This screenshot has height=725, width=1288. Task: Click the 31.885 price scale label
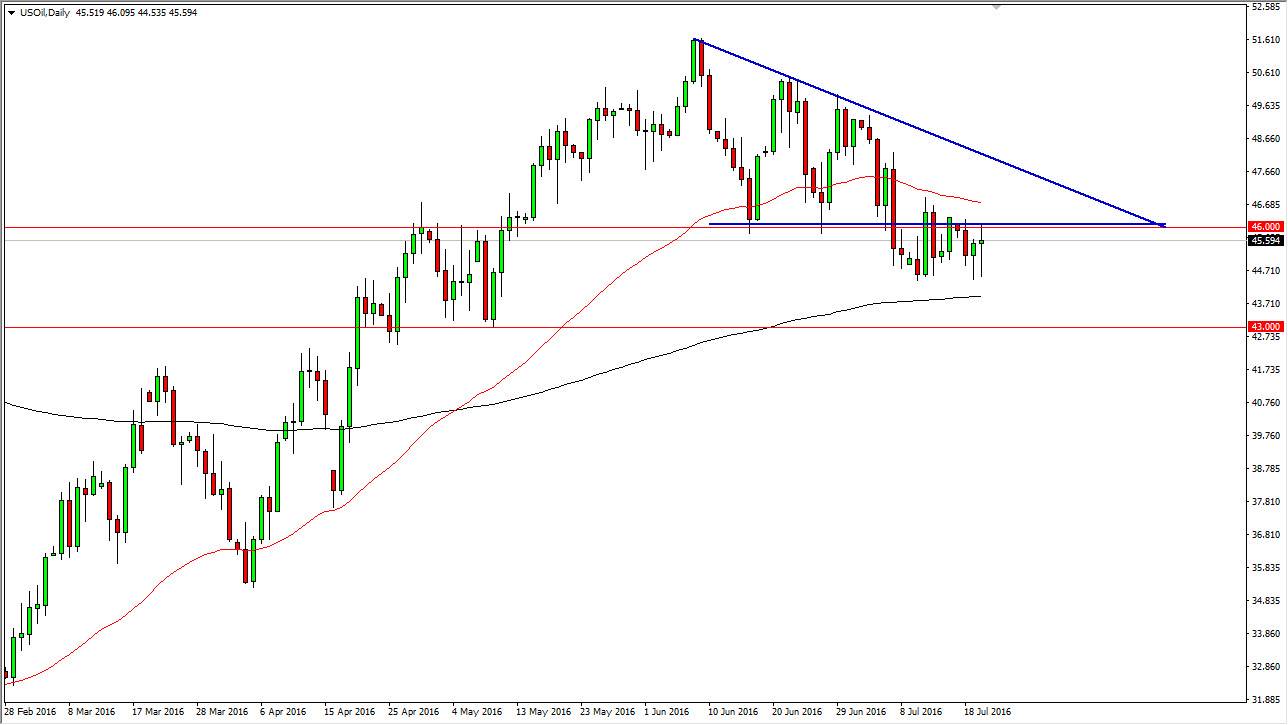click(x=1266, y=699)
